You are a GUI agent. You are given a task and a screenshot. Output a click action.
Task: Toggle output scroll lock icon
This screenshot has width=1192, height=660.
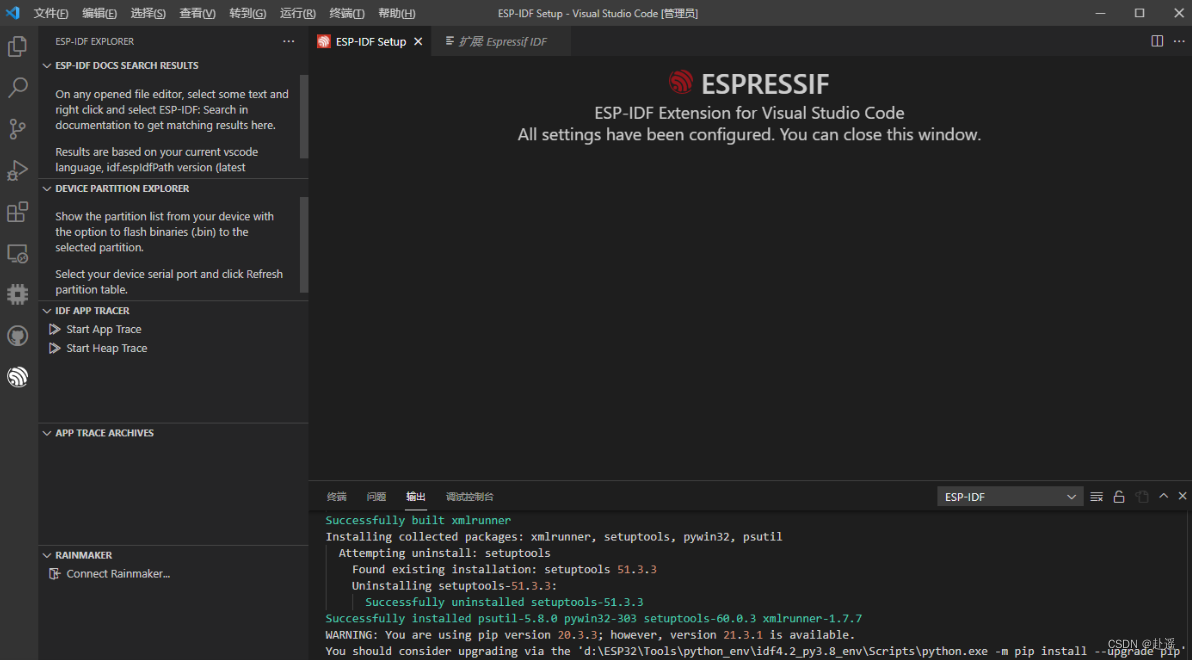[1118, 497]
